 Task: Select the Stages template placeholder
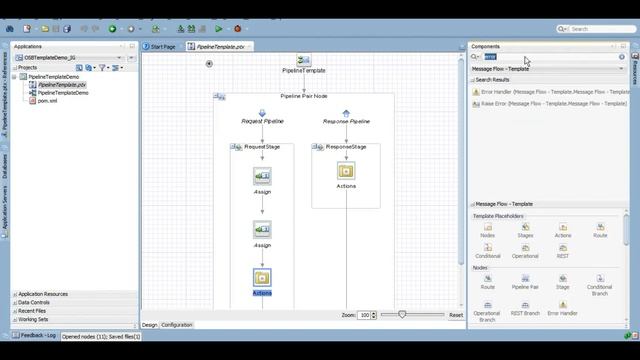pos(525,231)
